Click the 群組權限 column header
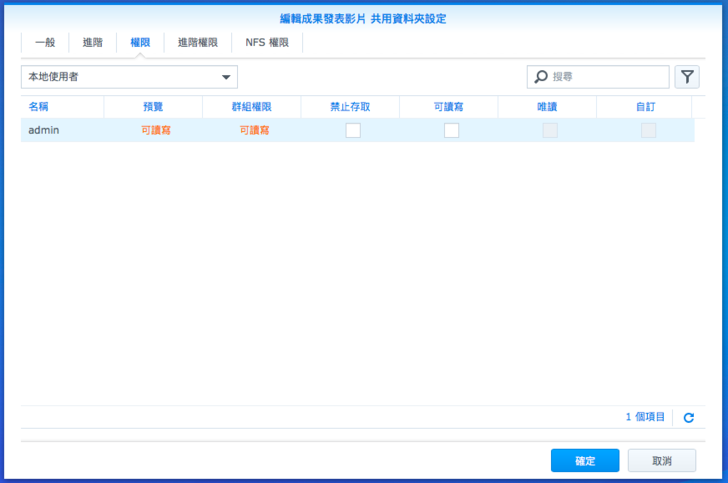 [x=251, y=106]
